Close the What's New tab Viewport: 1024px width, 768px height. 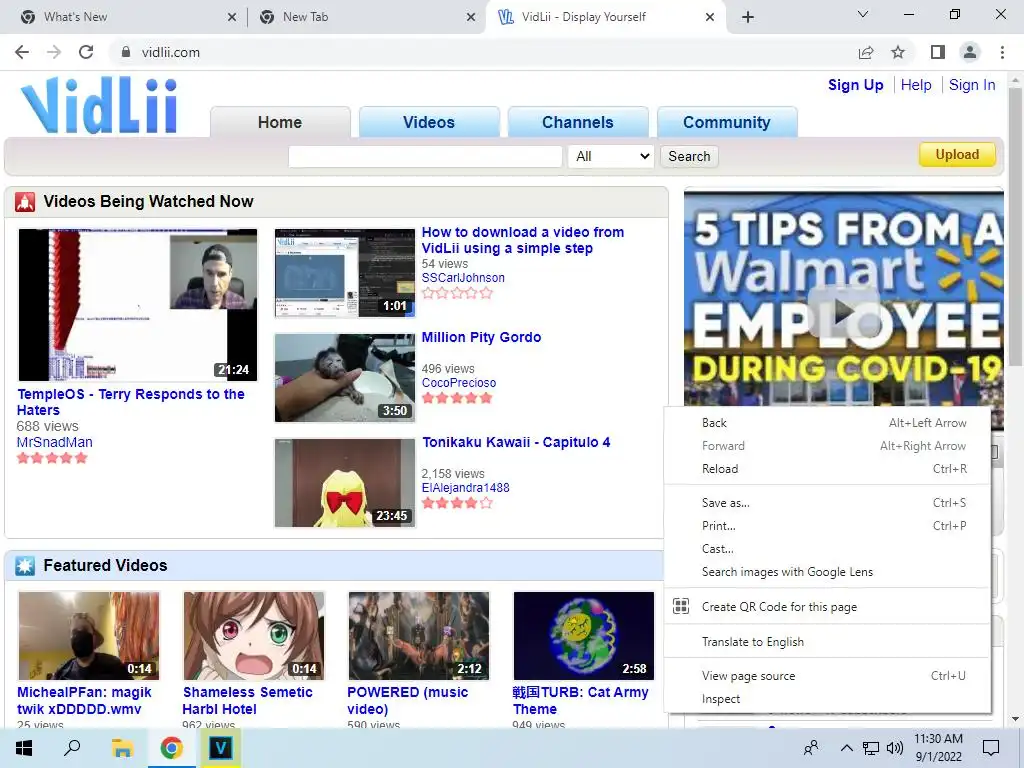[x=232, y=18]
